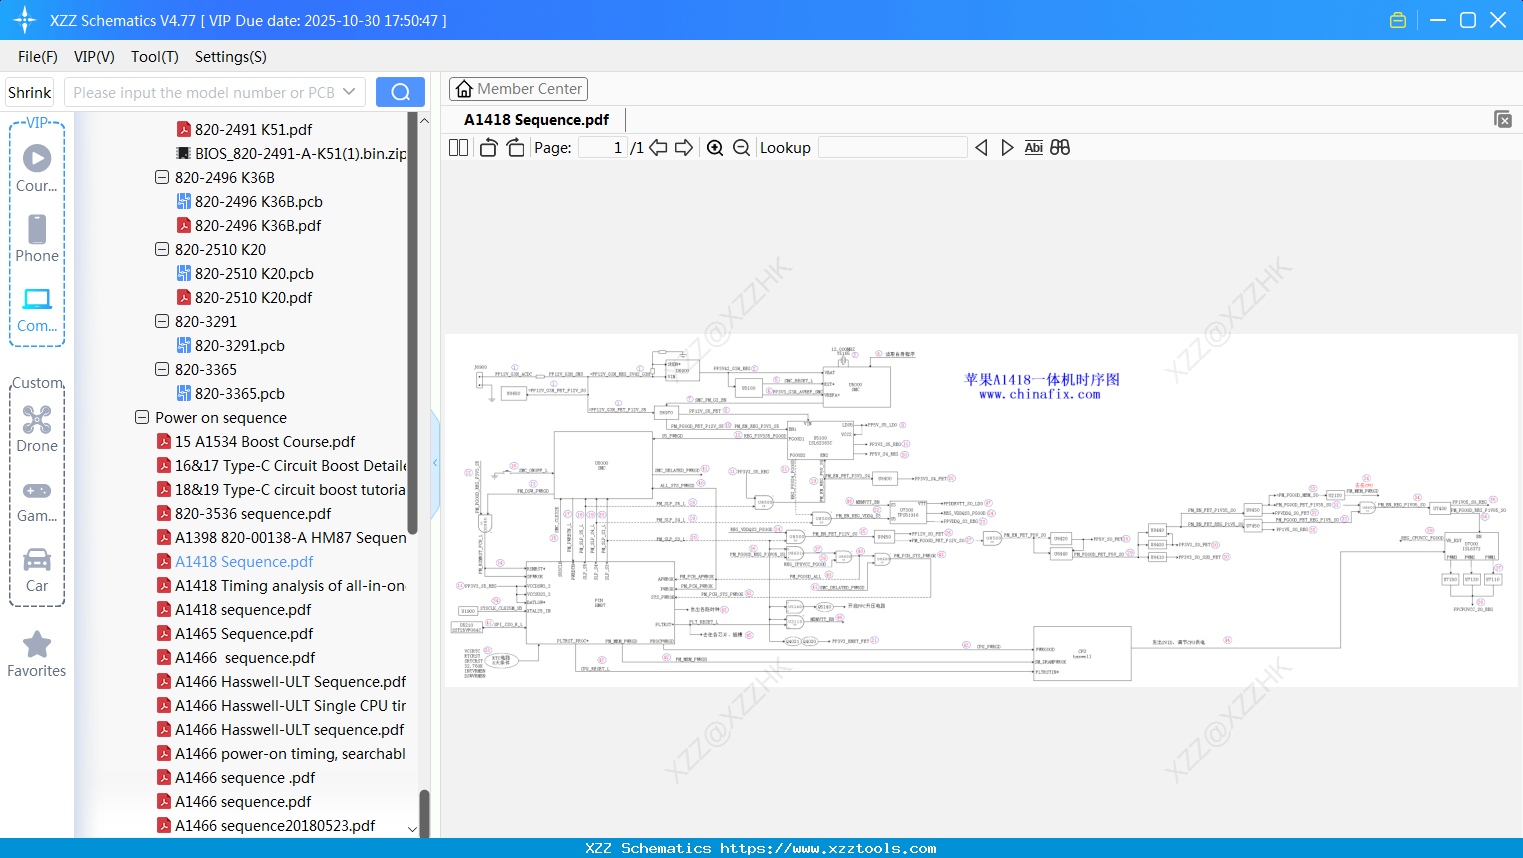
Task: Select the A1418 Sequence.pdf tab
Action: point(536,120)
